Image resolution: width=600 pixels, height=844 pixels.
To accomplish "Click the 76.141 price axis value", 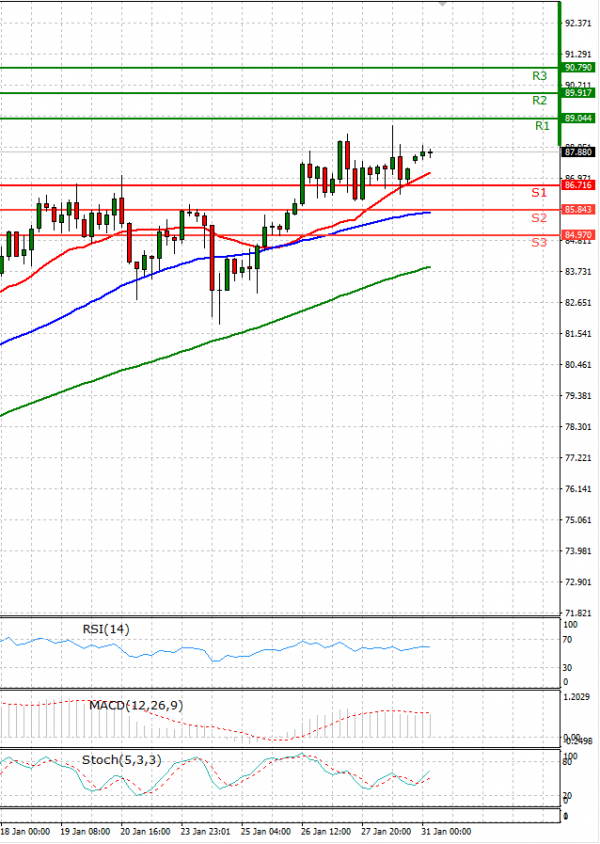I will 578,489.
